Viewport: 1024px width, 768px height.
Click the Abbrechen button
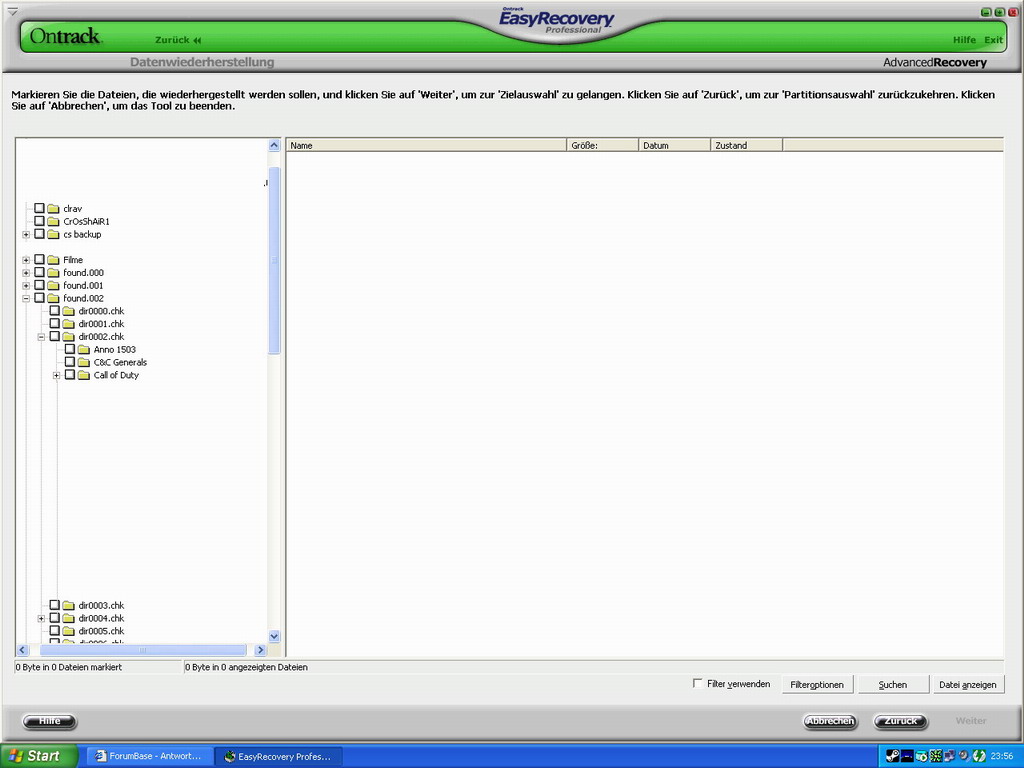click(x=830, y=721)
